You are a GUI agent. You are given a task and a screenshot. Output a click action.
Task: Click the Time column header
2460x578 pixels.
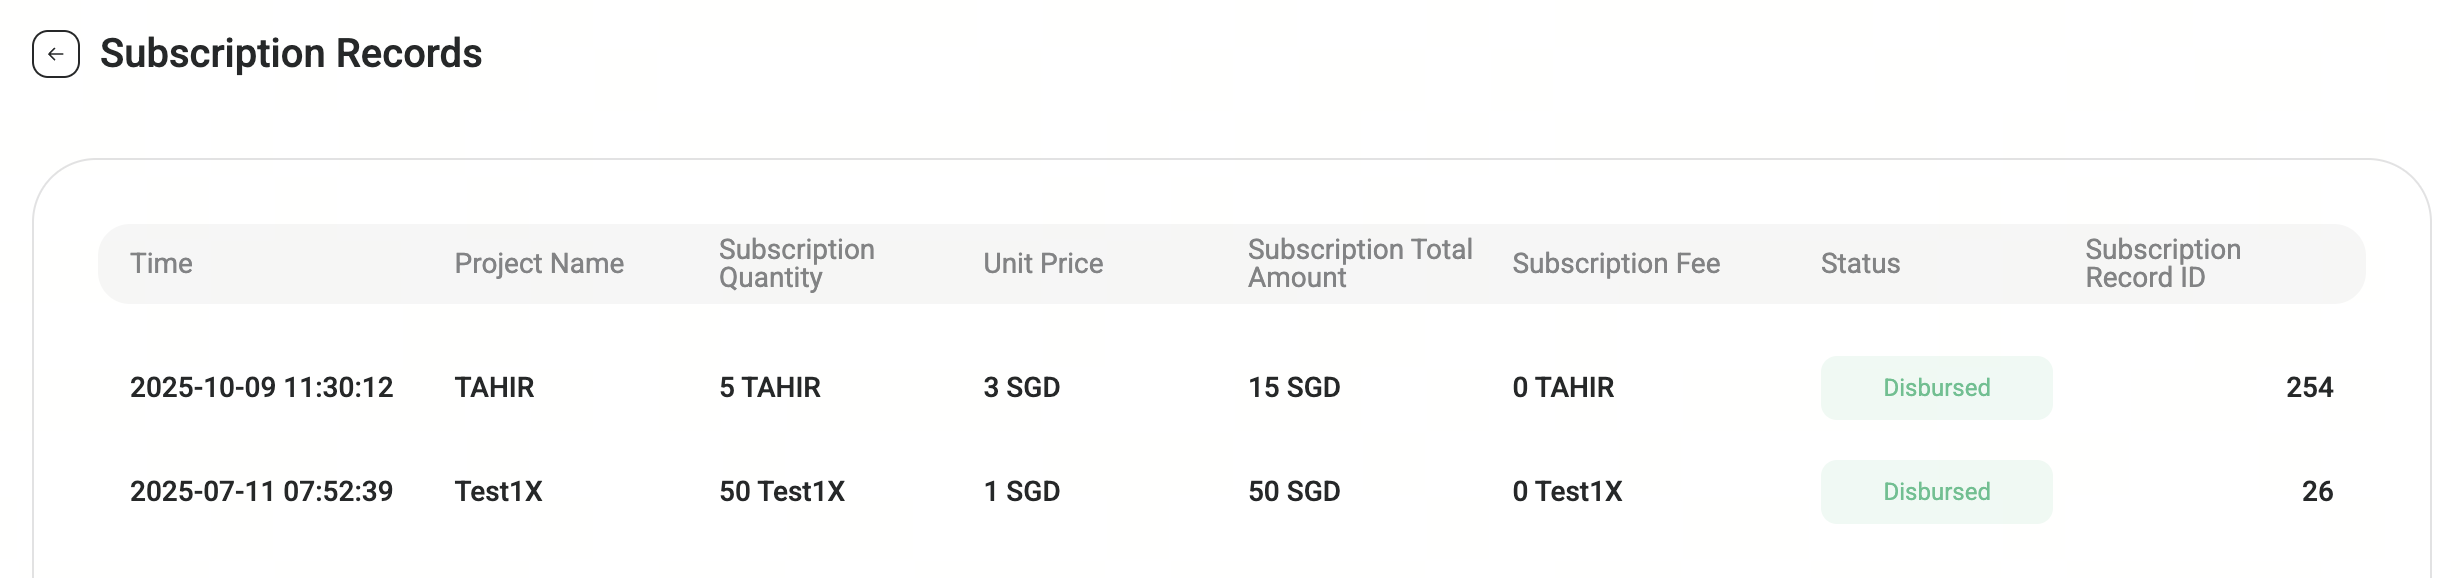coord(161,264)
